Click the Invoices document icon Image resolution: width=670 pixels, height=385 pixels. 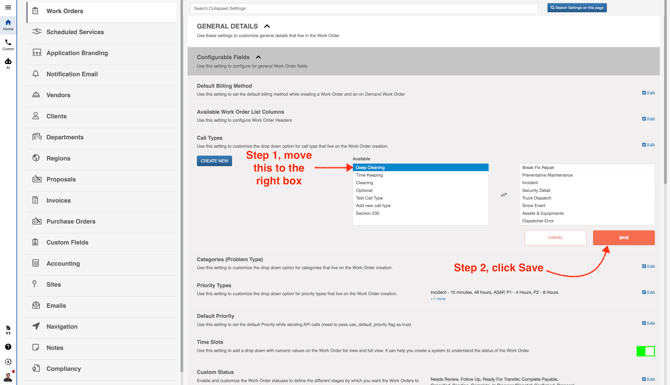click(x=35, y=200)
